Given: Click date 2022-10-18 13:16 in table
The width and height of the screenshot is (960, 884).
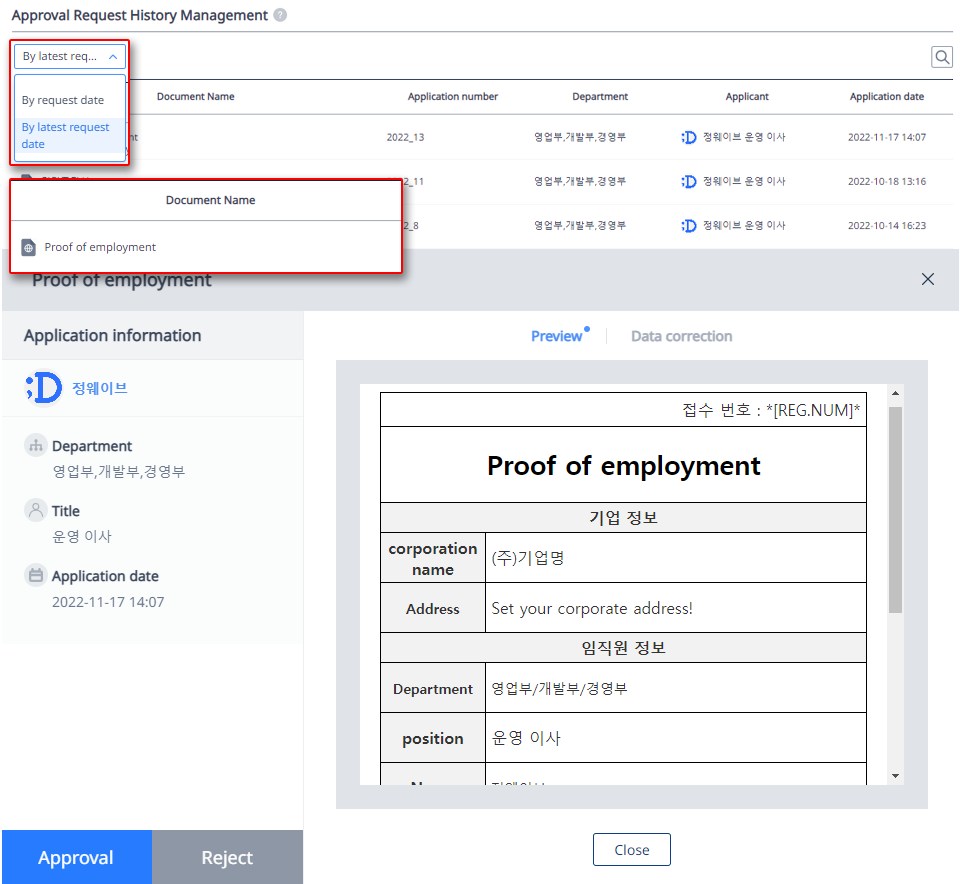Looking at the screenshot, I should click(887, 181).
